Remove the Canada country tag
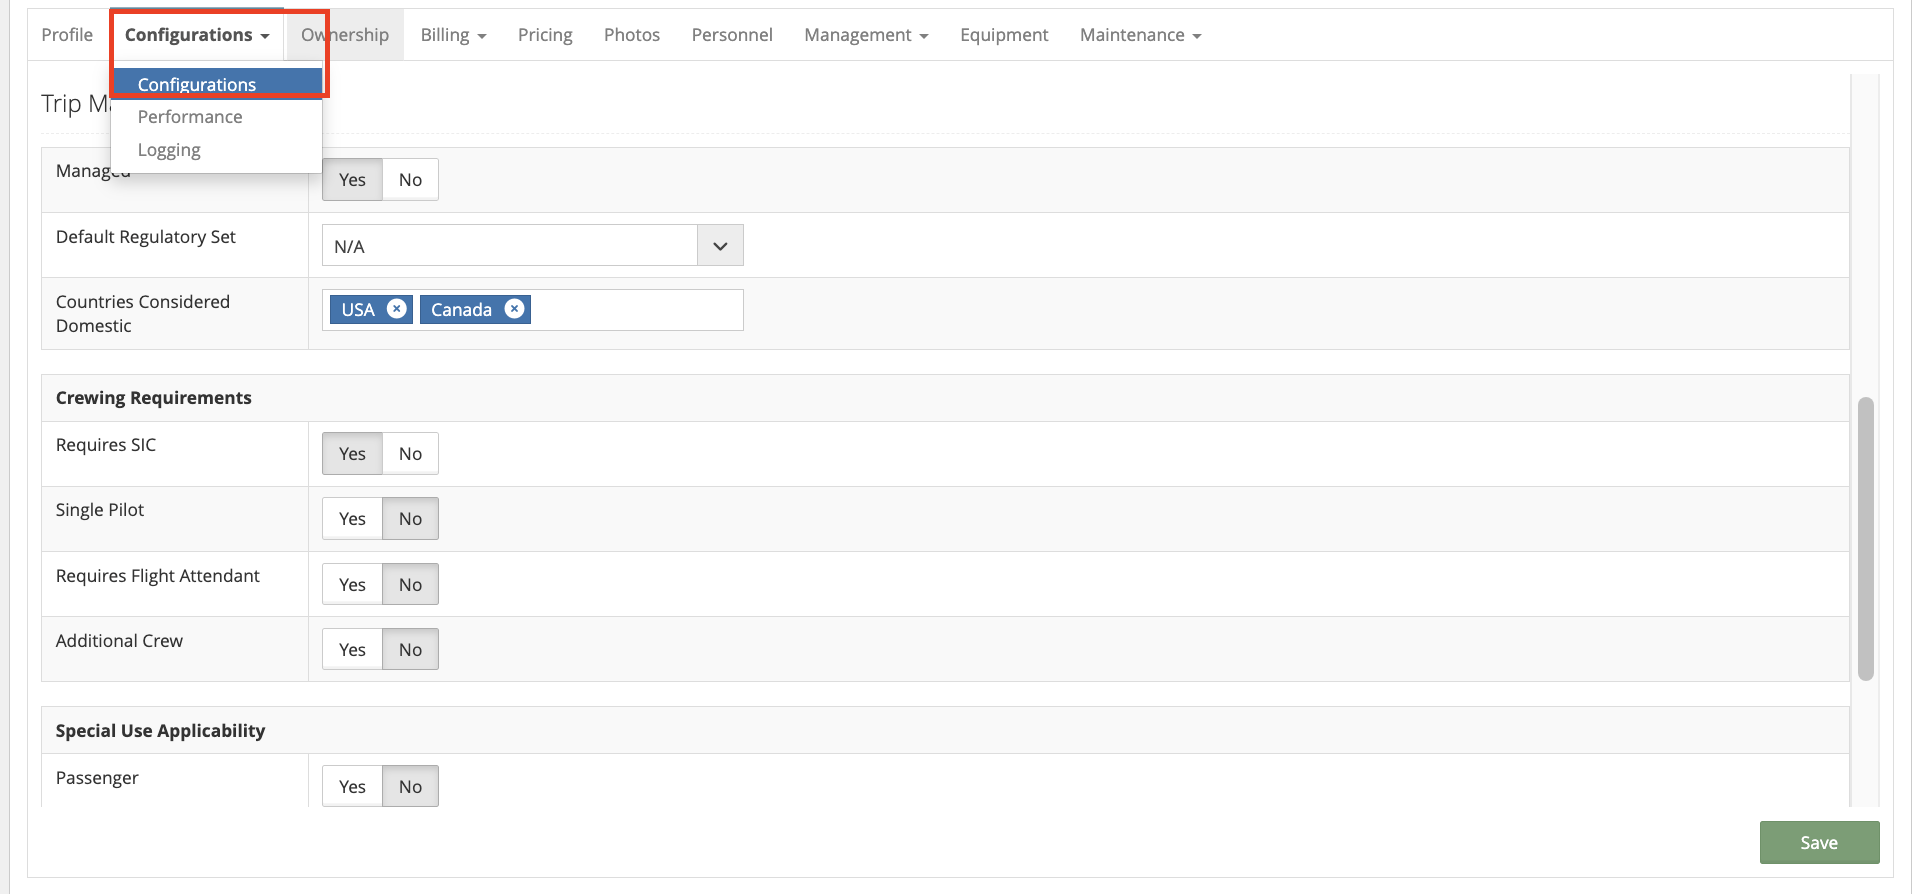 point(514,309)
